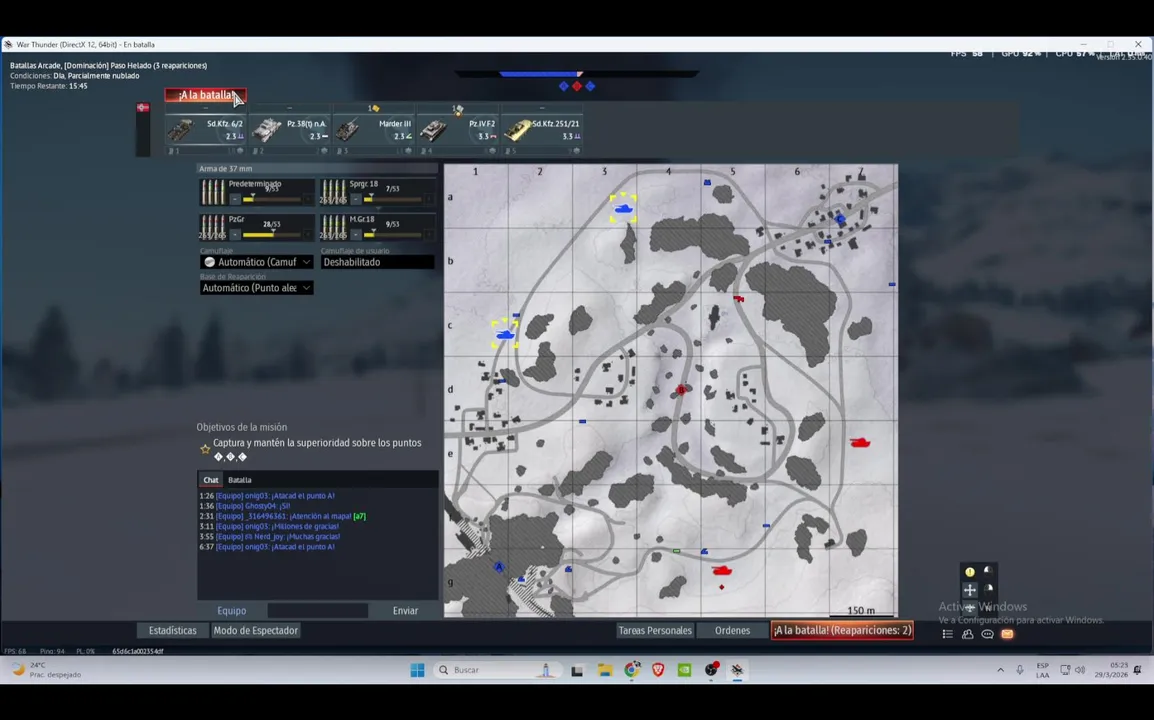
Task: Open Brave browser from the taskbar
Action: point(658,670)
